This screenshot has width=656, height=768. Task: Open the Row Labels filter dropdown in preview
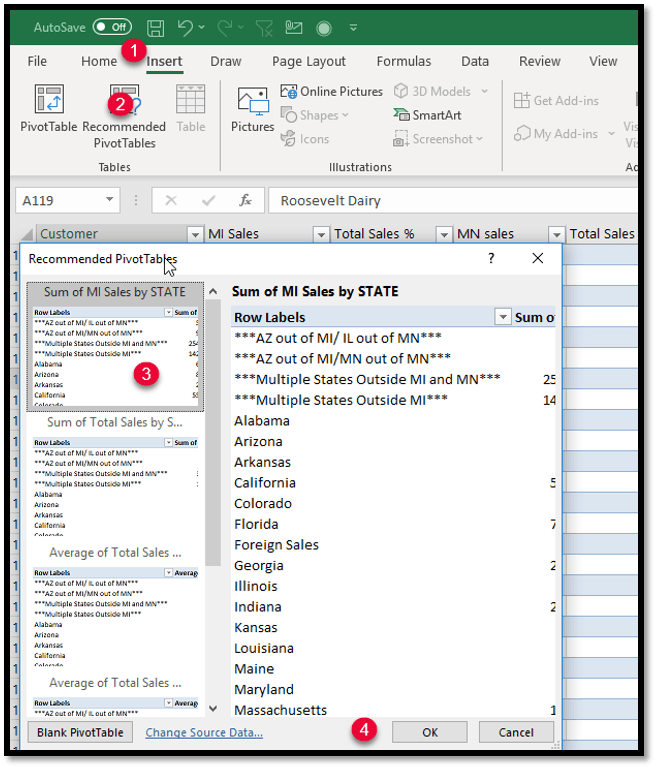[503, 317]
